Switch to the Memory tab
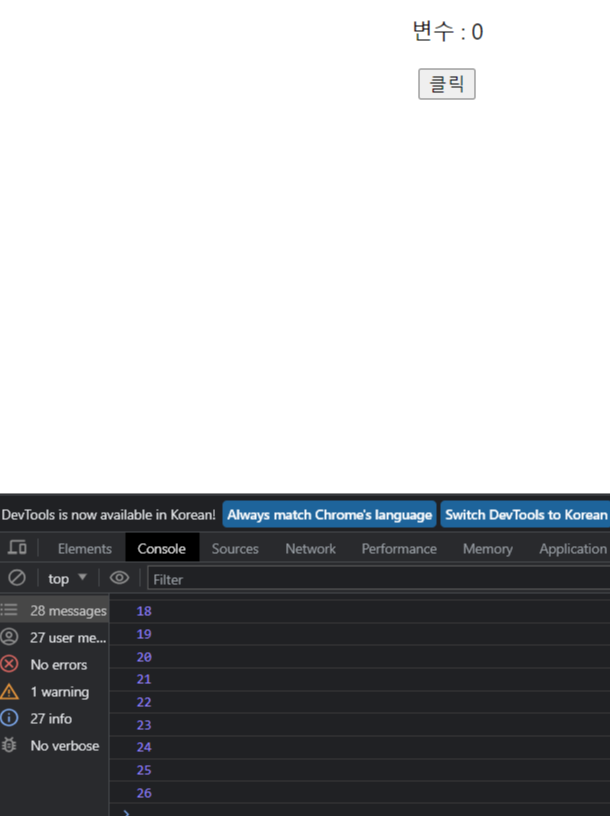This screenshot has width=610, height=816. click(x=488, y=549)
